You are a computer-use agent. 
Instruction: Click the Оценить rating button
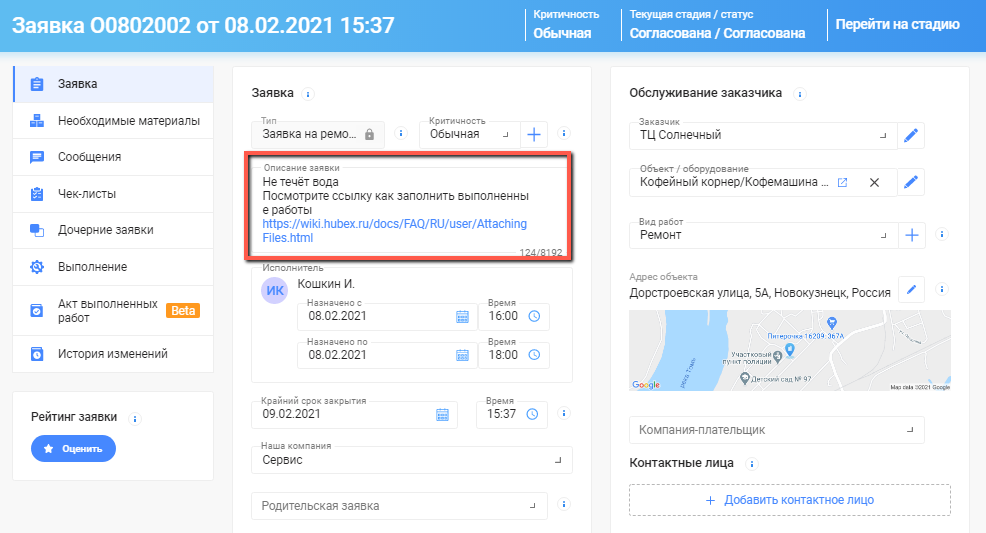pyautogui.click(x=74, y=449)
